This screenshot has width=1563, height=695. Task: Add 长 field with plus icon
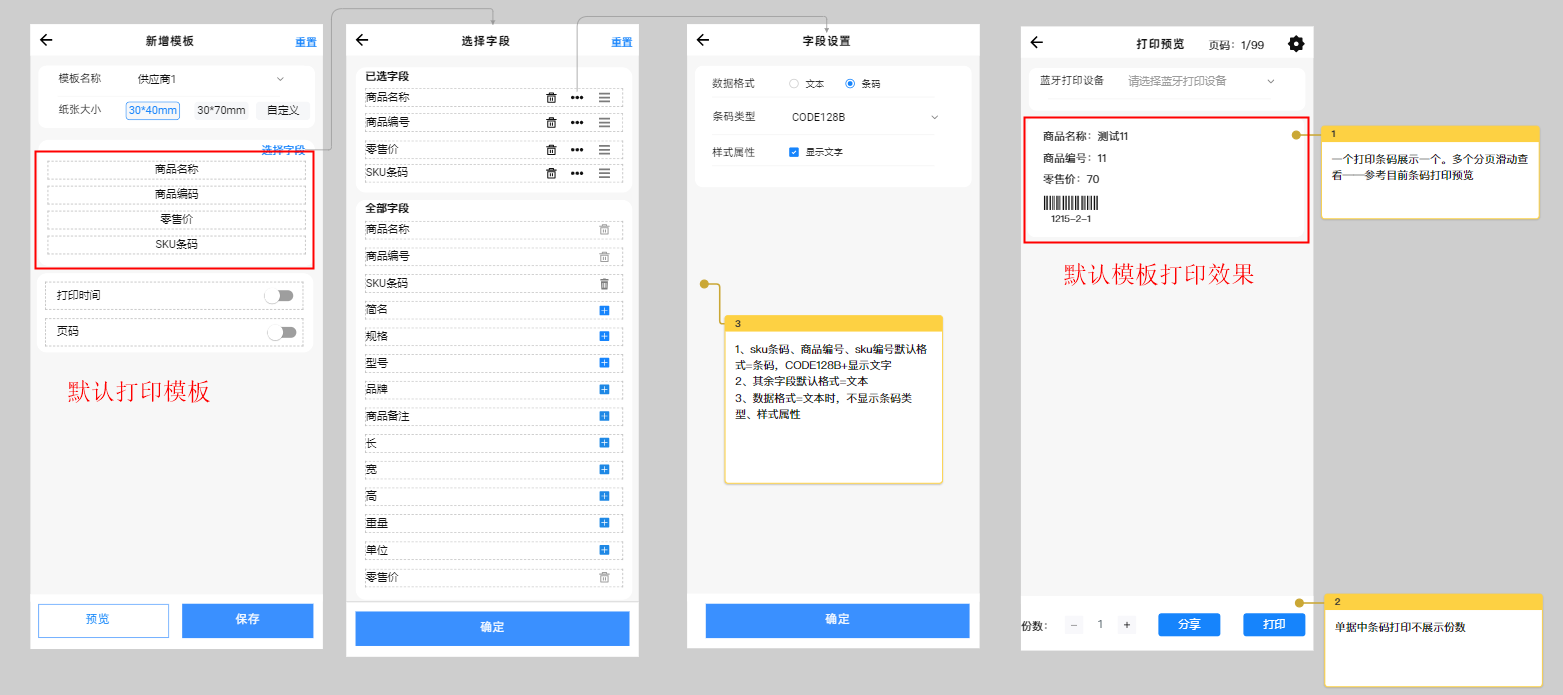604,442
